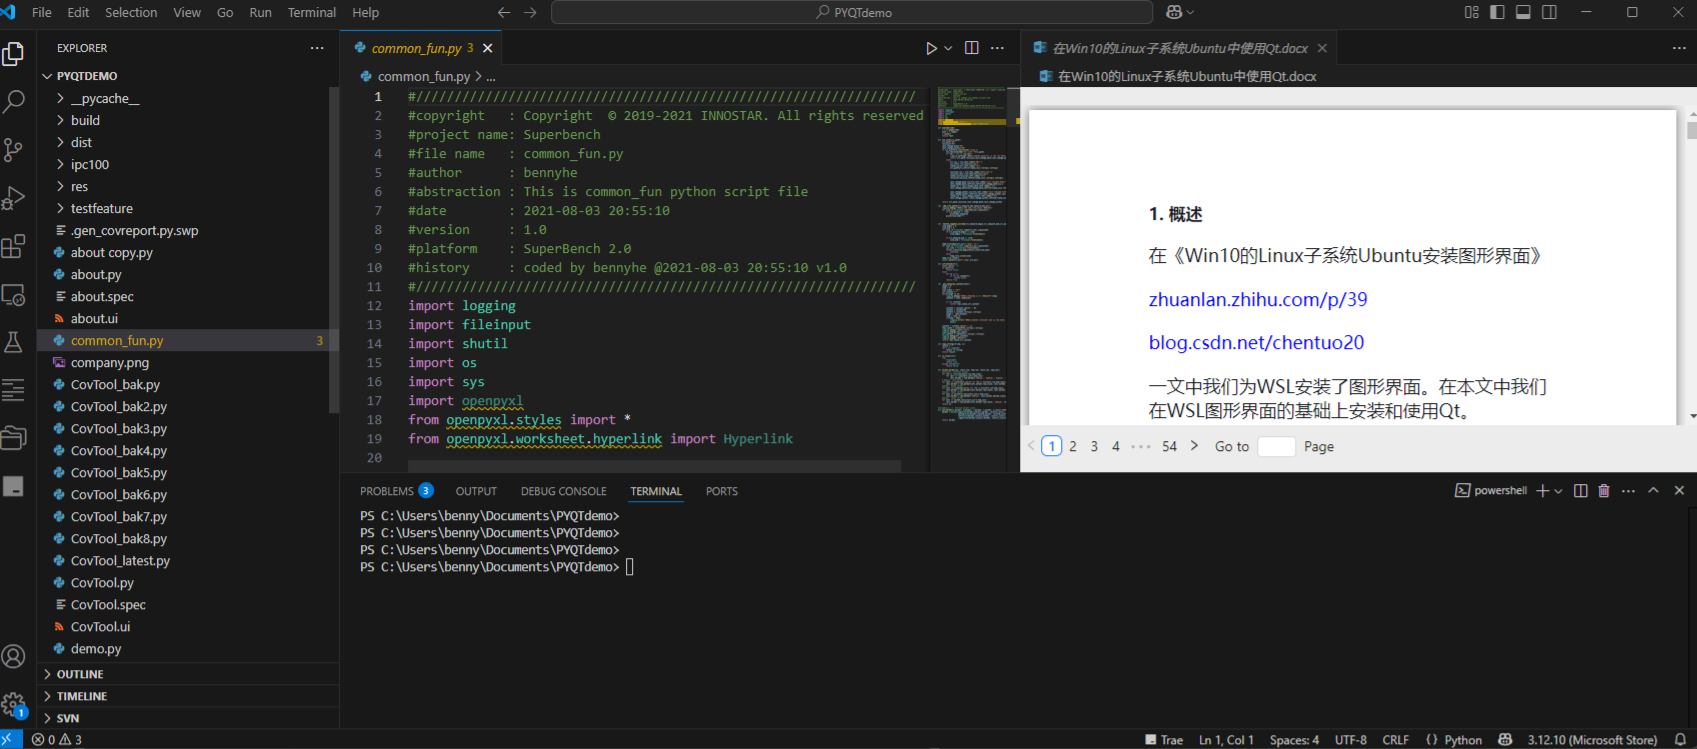Open the File menu
The image size is (1697, 749).
[x=42, y=12]
